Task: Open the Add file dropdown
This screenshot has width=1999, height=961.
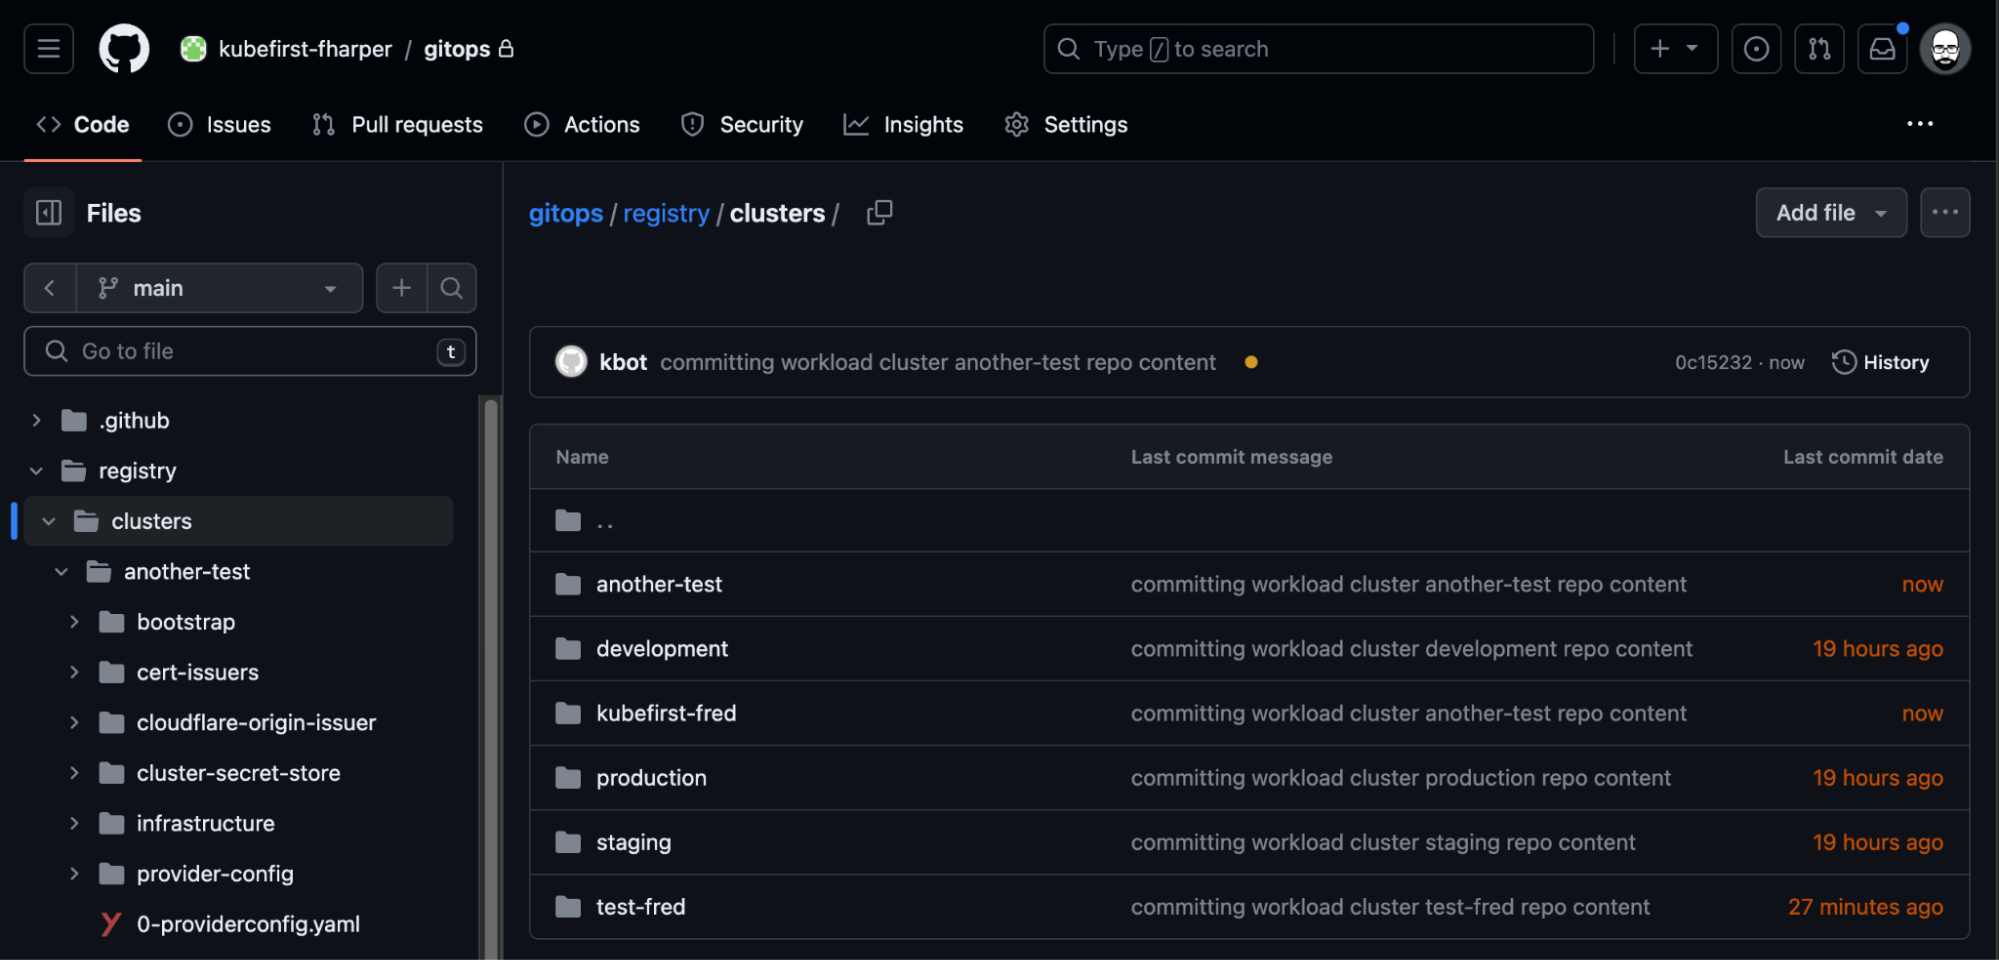Action: tap(1831, 212)
